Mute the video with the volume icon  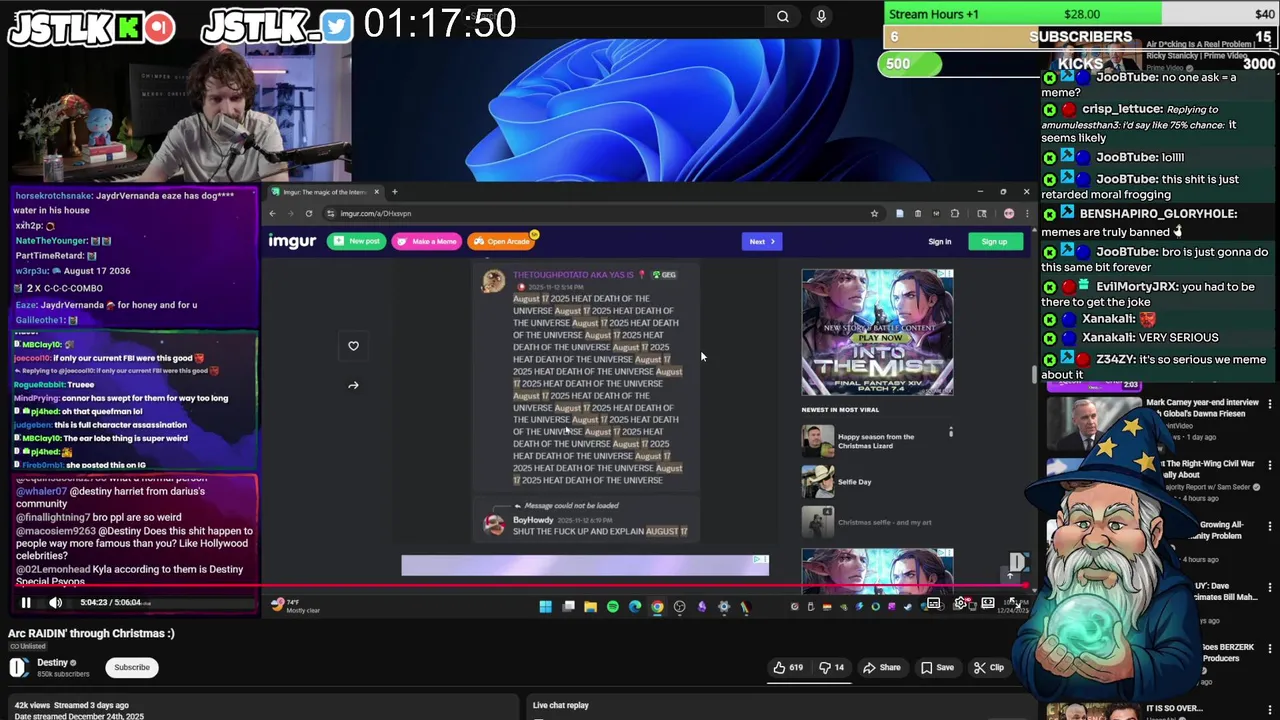56,602
